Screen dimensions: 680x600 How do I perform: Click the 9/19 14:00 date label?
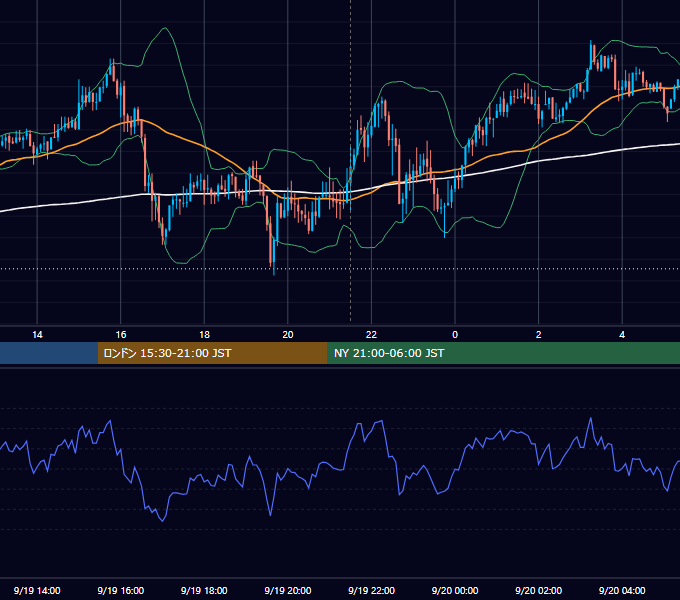tap(37, 590)
